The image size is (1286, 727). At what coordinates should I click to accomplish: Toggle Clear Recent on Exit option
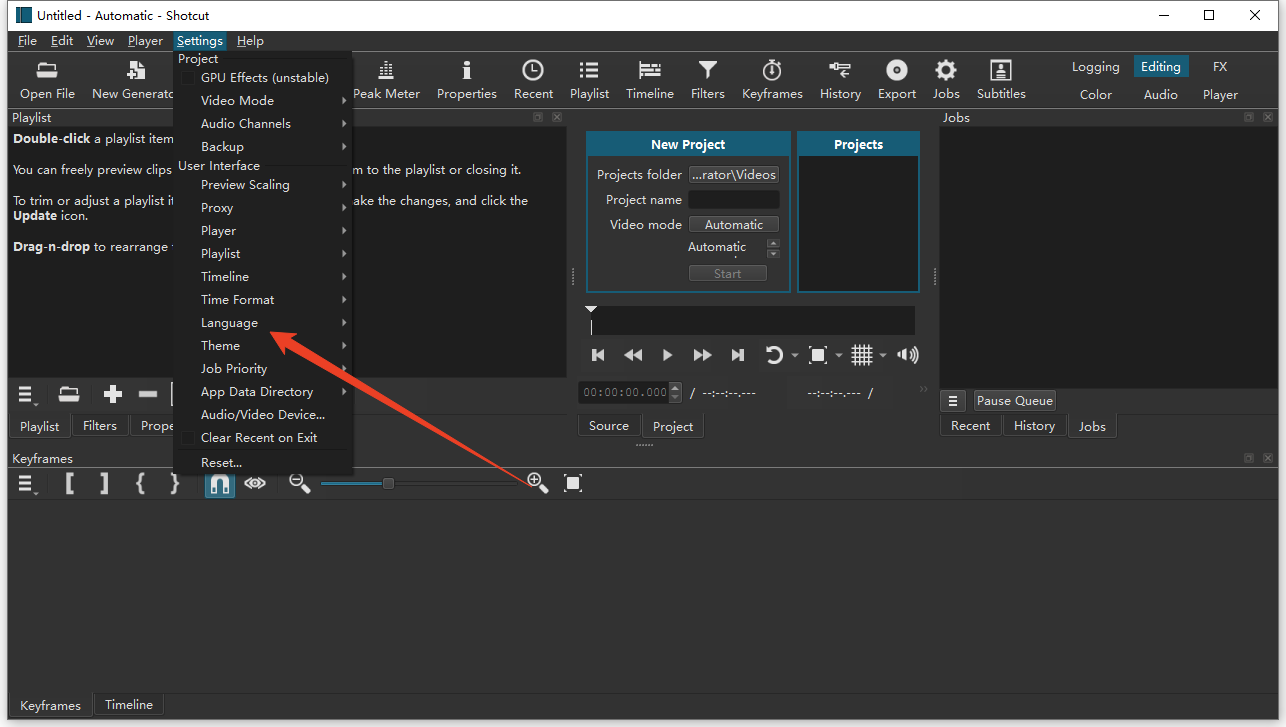(x=187, y=437)
